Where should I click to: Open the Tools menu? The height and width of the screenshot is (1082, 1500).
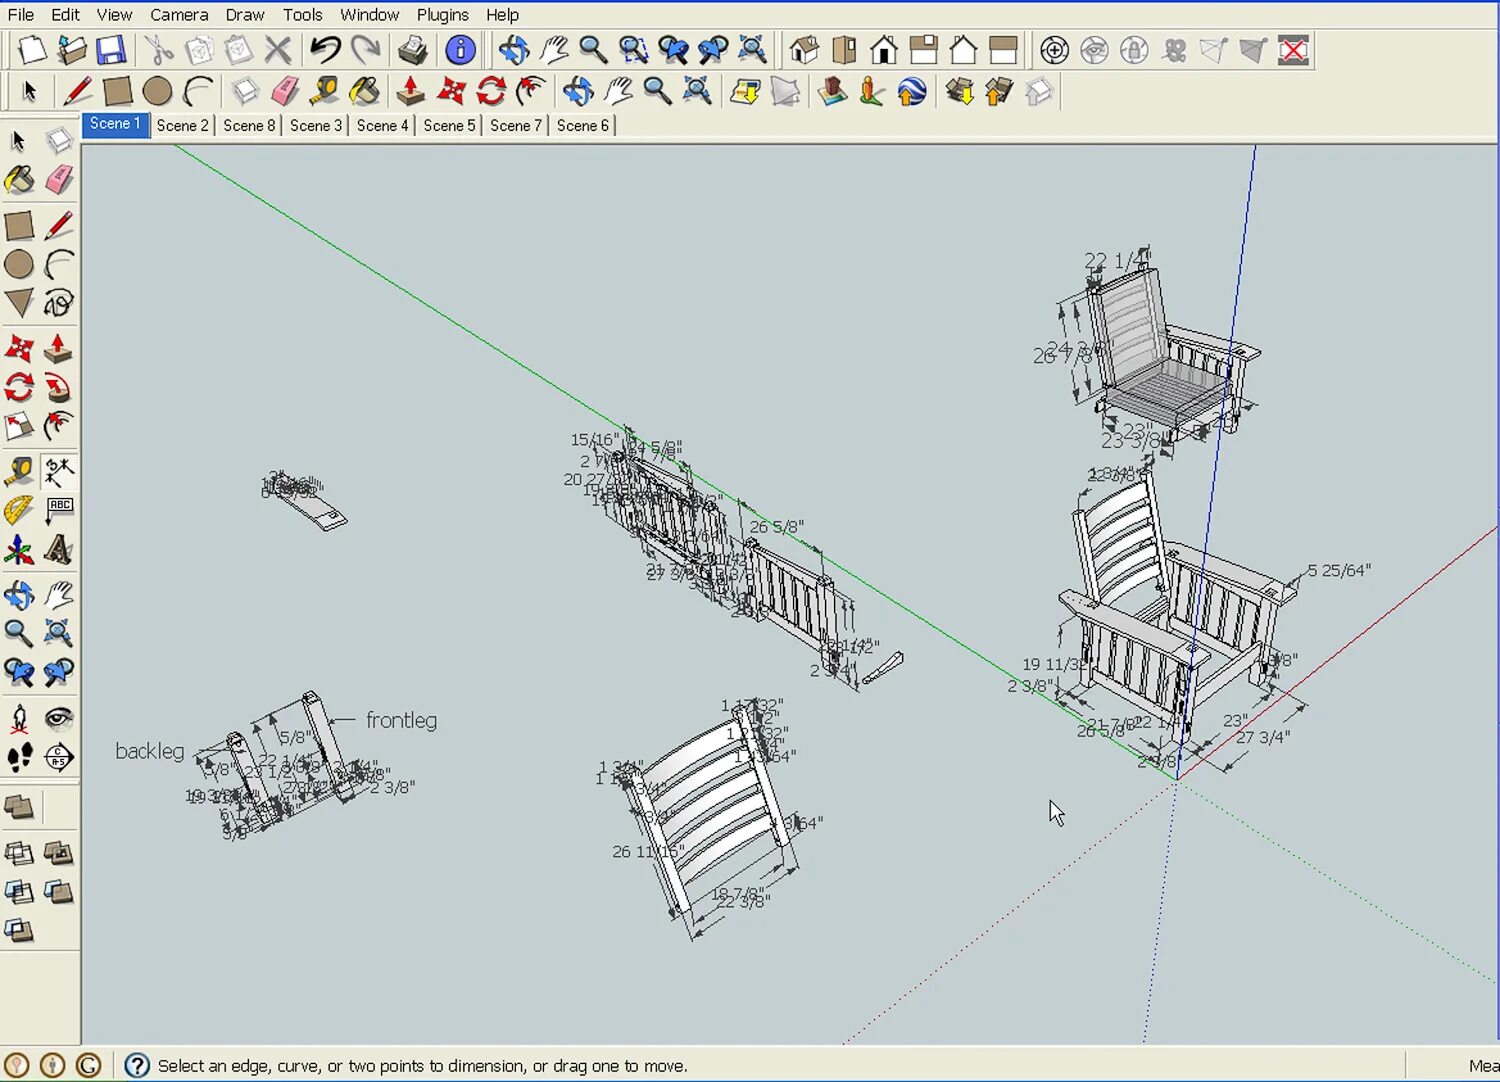pos(302,15)
